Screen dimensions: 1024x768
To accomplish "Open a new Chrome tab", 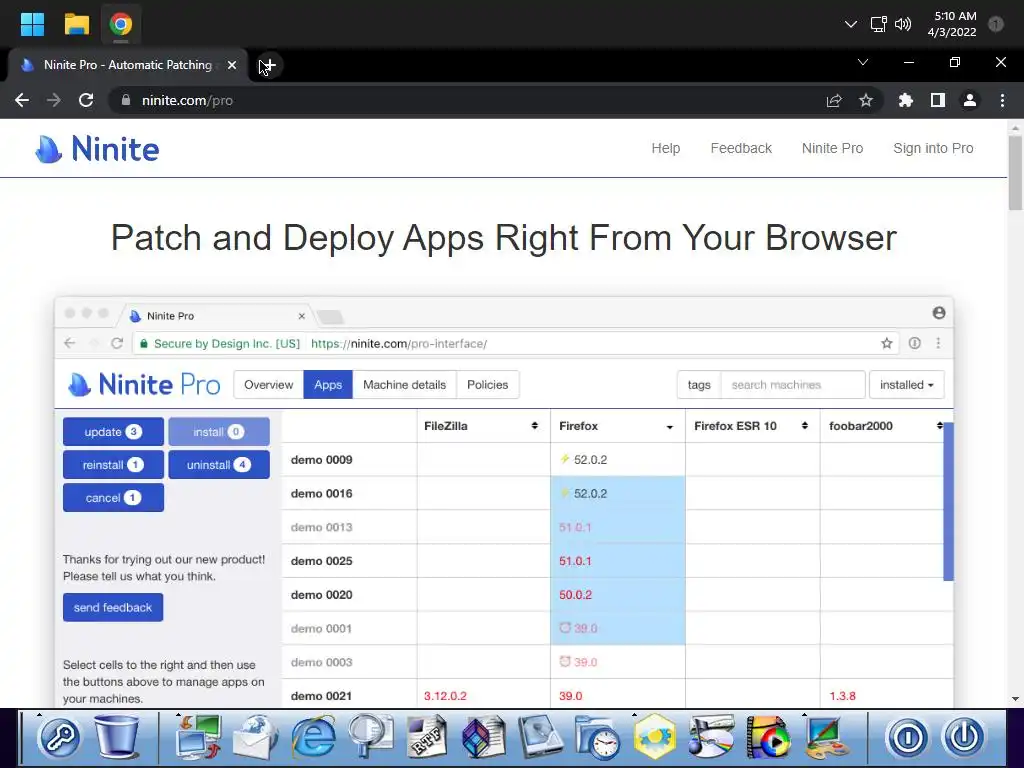I will [x=268, y=65].
